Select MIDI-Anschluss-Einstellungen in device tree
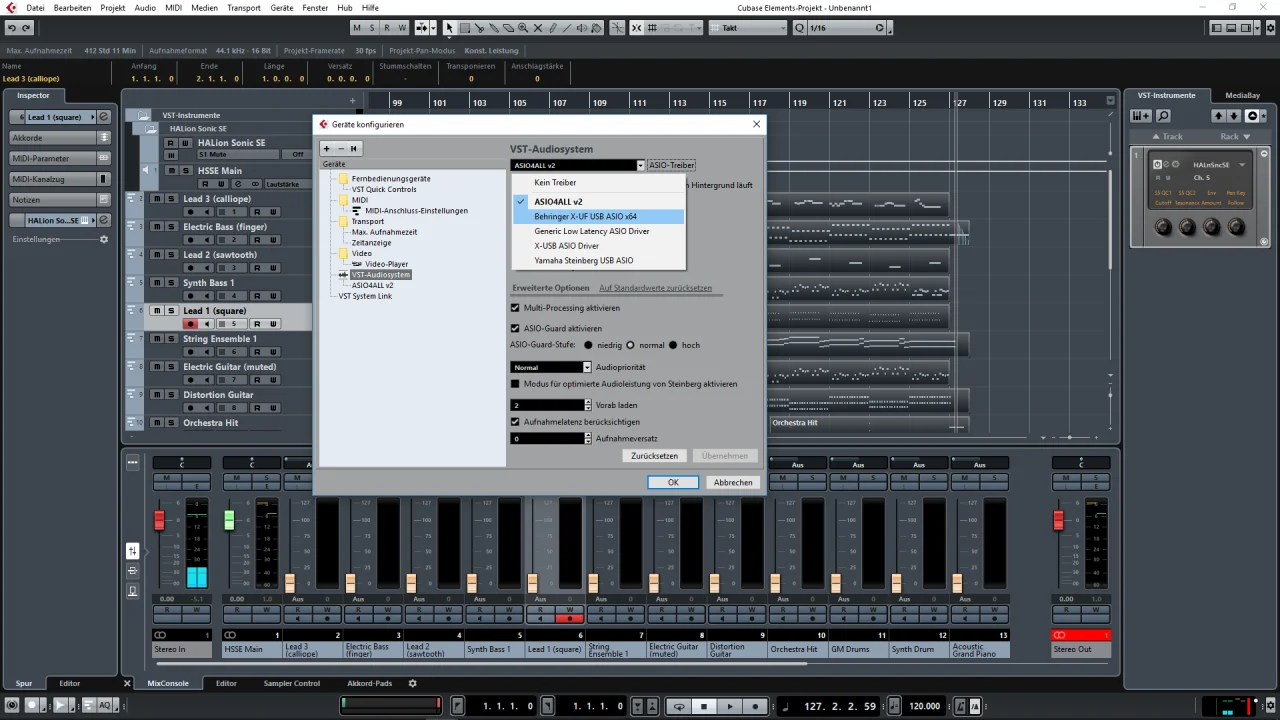1280x720 pixels. [x=416, y=211]
